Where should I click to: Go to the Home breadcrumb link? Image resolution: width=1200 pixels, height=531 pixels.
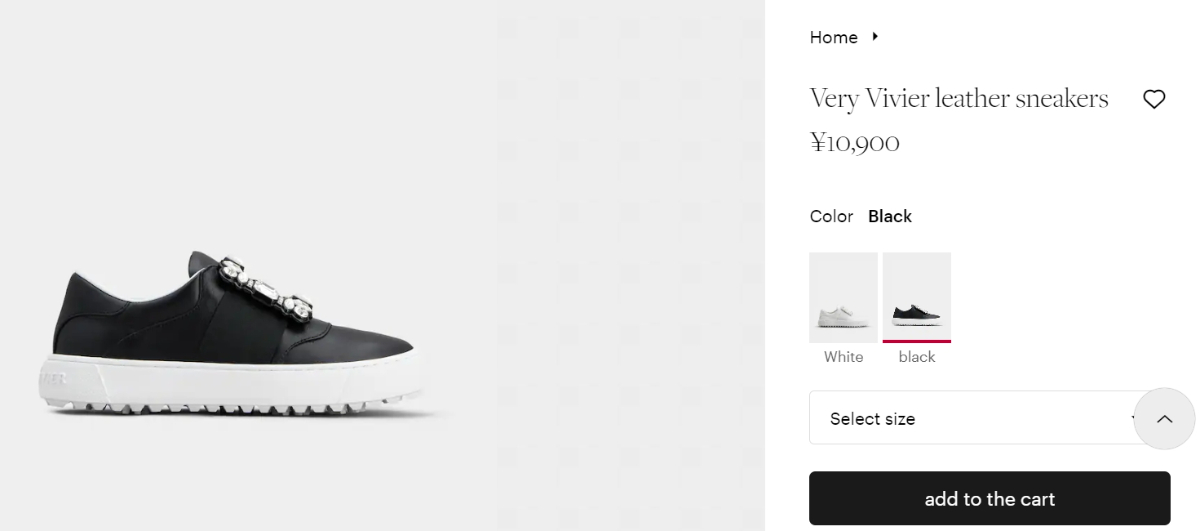pyautogui.click(x=833, y=37)
